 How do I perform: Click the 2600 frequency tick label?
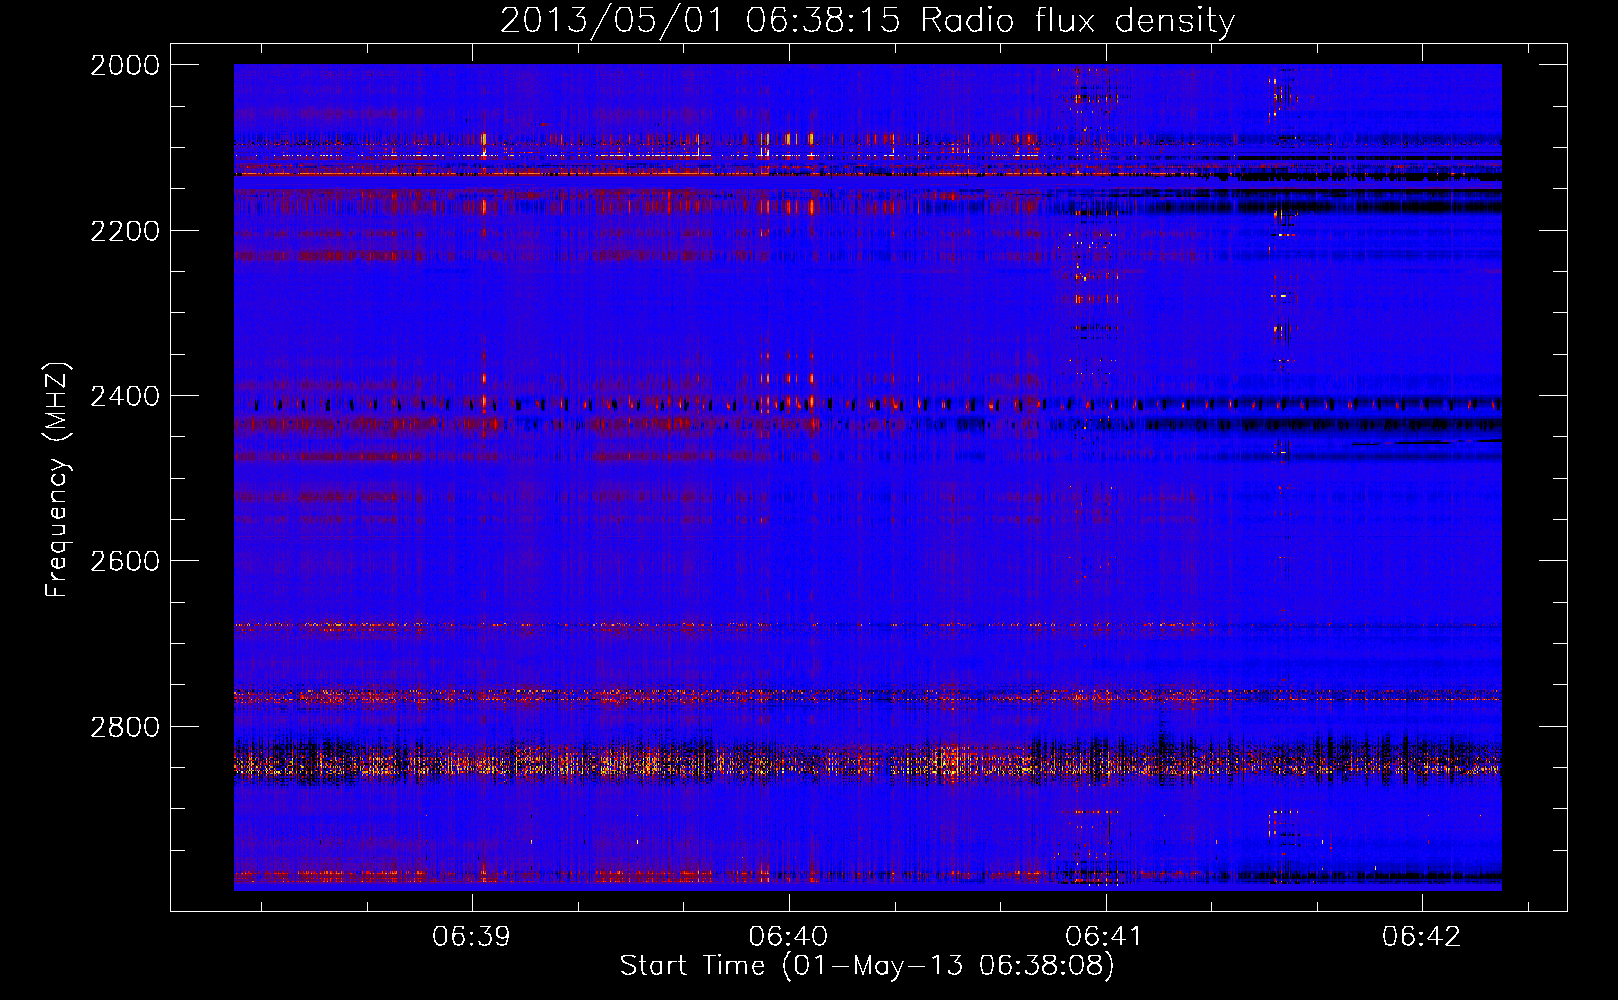pos(125,561)
